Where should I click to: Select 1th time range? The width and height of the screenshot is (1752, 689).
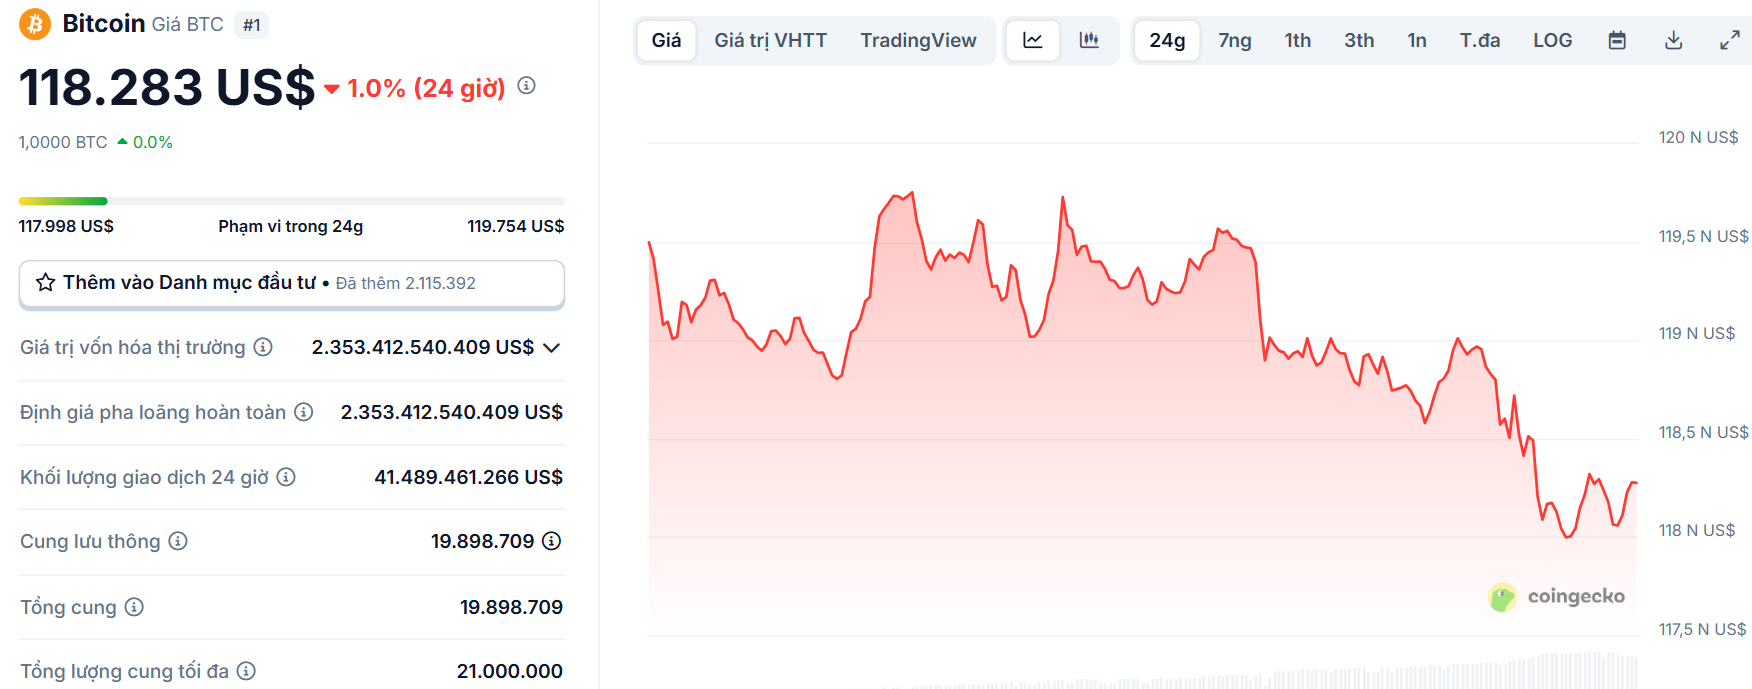pyautogui.click(x=1298, y=40)
